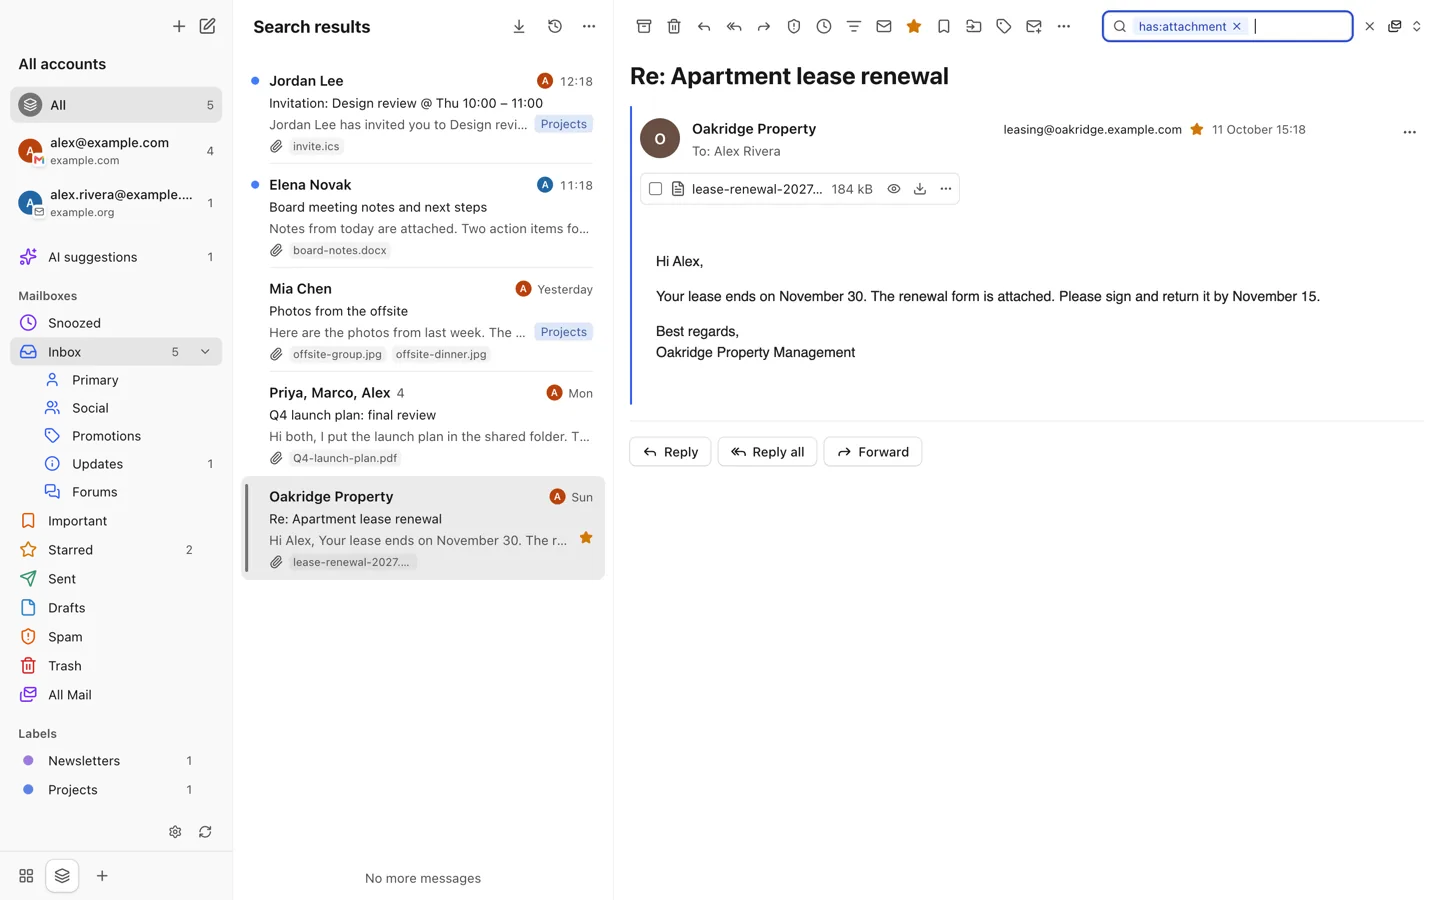Tick the lease-renewal attachment checkbox

[x=655, y=189]
